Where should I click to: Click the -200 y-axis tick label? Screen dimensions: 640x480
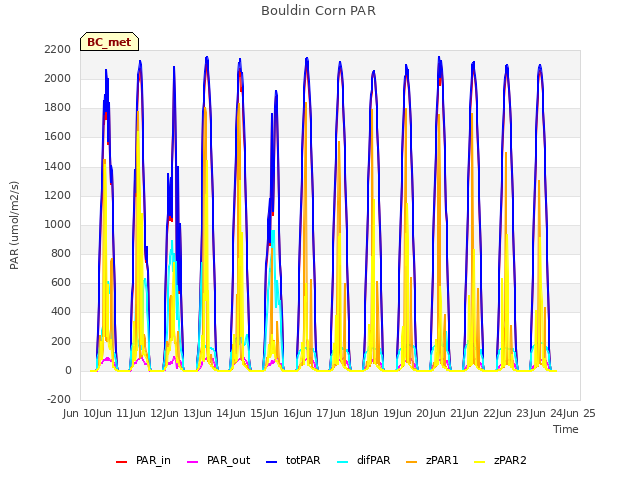tap(59, 399)
